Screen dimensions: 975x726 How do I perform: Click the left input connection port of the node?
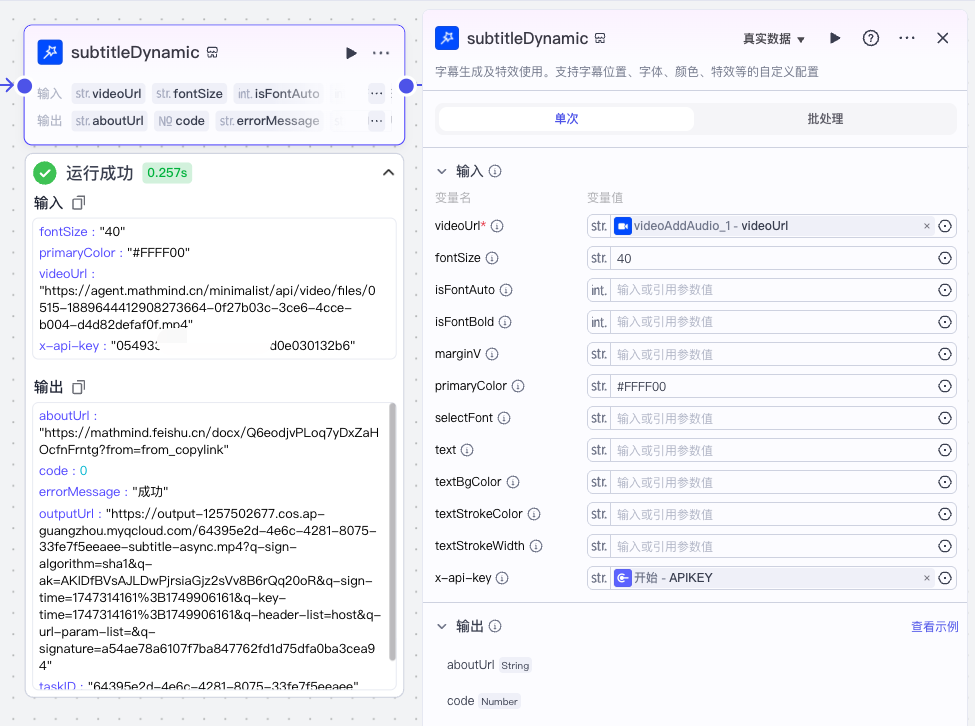pyautogui.click(x=25, y=86)
